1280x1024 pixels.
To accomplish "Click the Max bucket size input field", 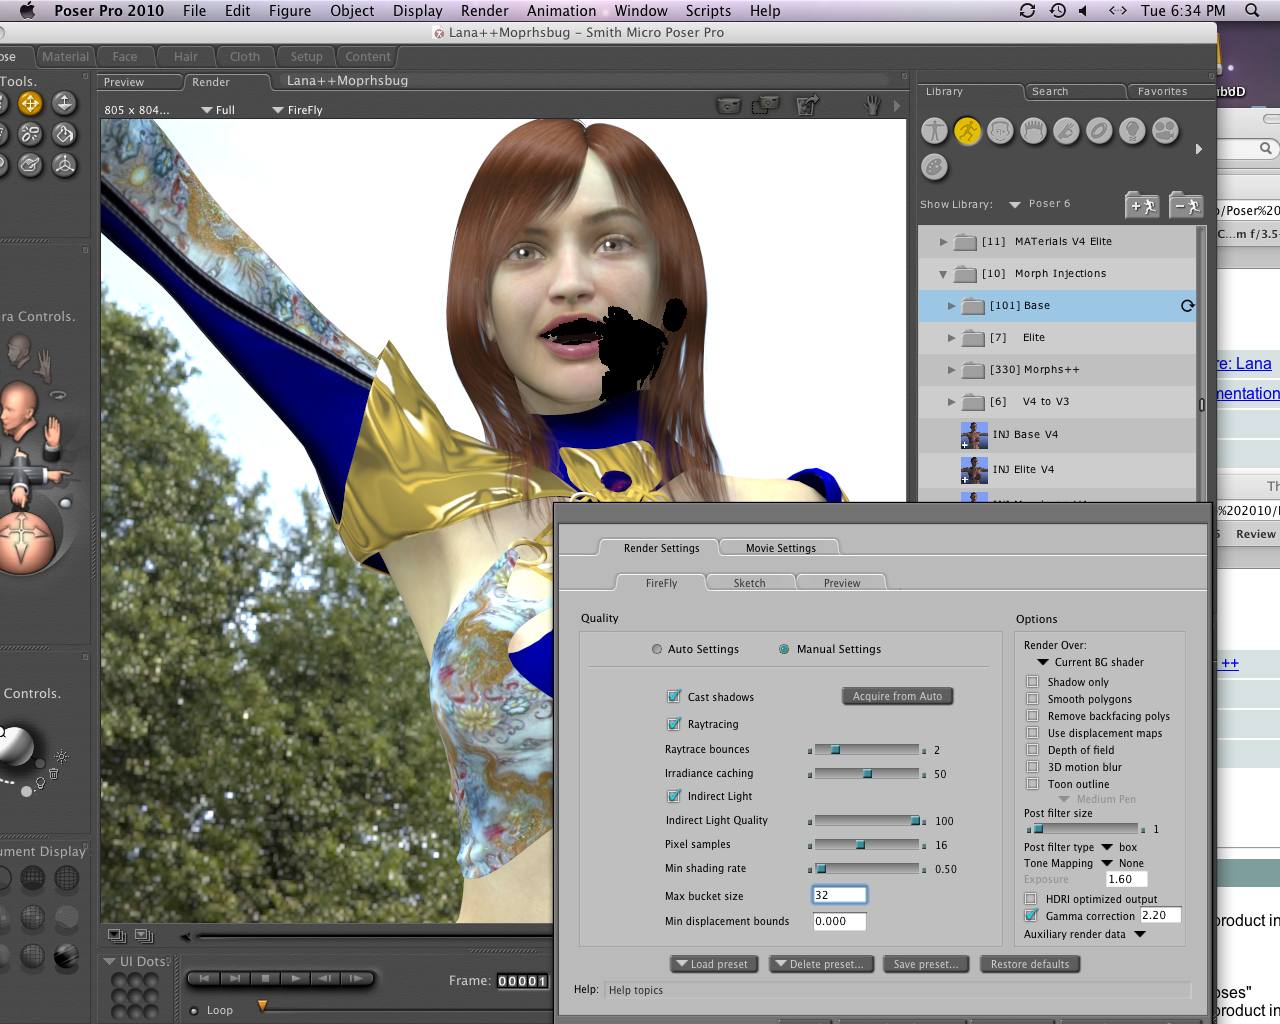I will point(839,896).
